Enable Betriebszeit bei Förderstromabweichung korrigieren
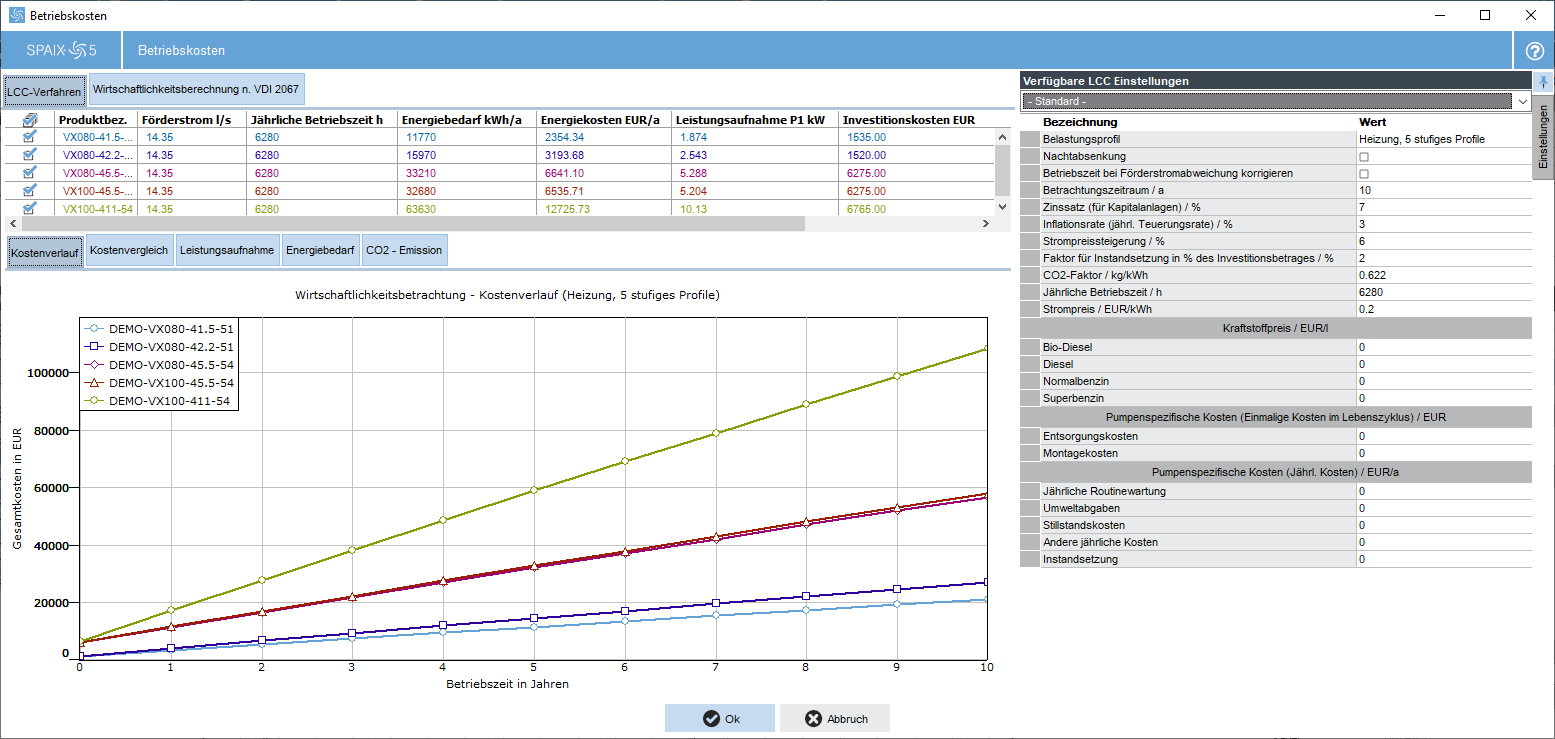Image resolution: width=1555 pixels, height=739 pixels. tap(1364, 174)
